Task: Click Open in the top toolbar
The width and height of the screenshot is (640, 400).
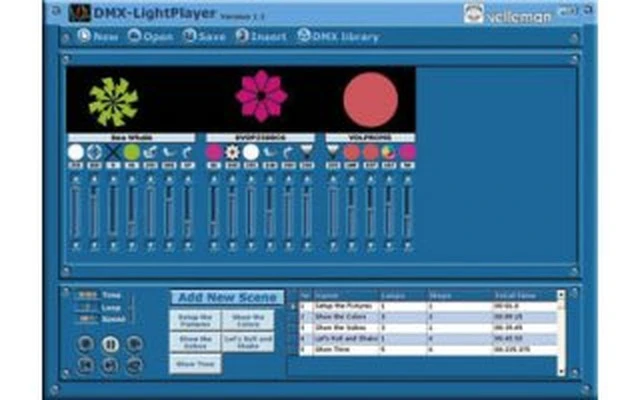Action: (150, 37)
